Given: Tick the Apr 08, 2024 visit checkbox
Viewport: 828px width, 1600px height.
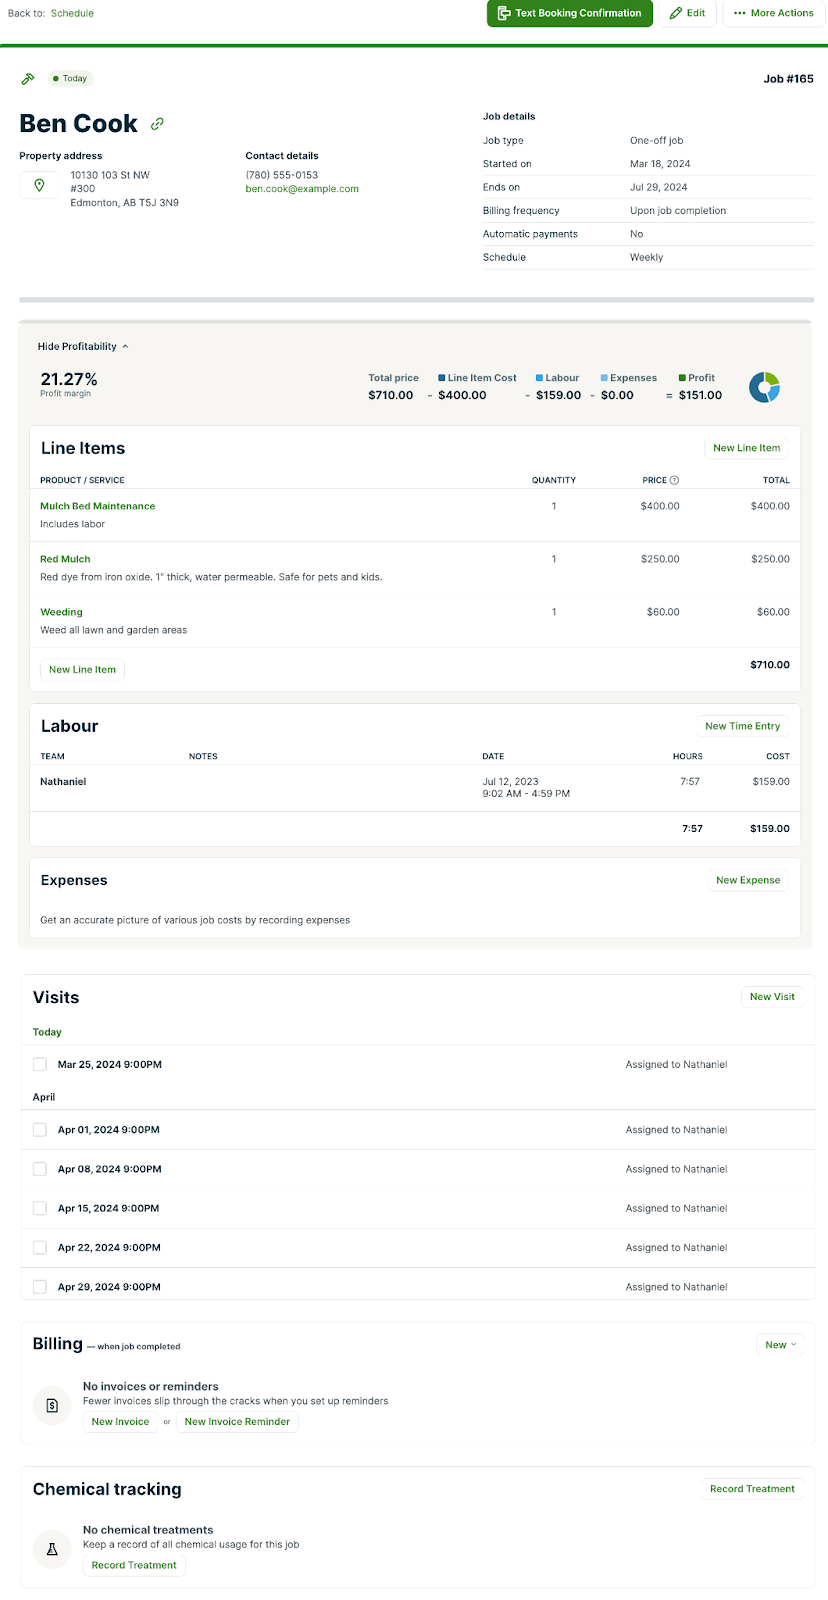Looking at the screenshot, I should [40, 1169].
